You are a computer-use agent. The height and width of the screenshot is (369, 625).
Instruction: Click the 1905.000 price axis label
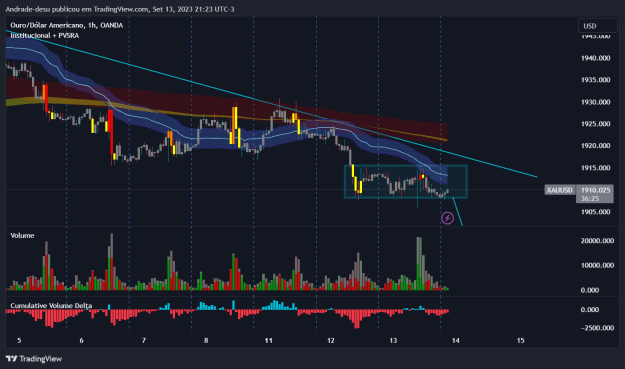point(596,212)
